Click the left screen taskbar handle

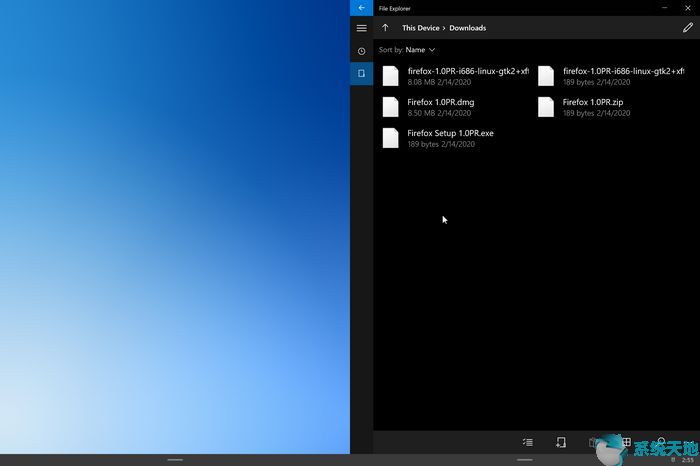coord(175,460)
